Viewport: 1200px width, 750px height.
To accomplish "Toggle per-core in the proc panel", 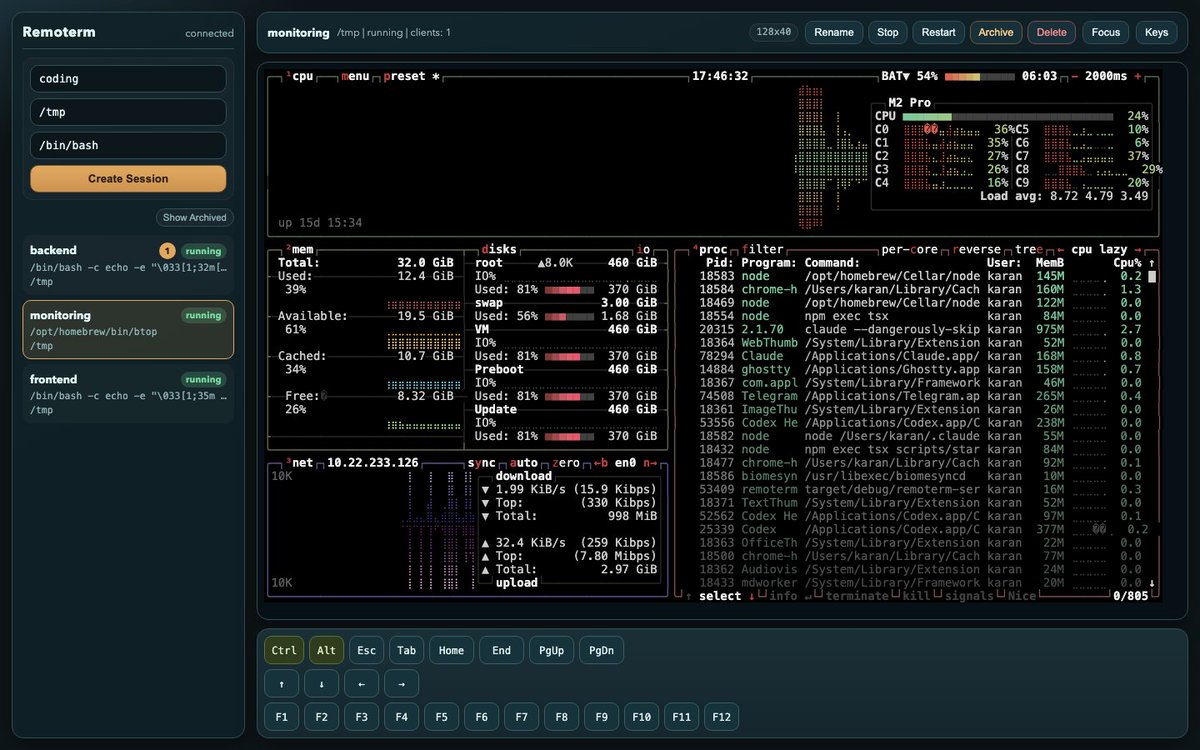I will click(x=909, y=249).
